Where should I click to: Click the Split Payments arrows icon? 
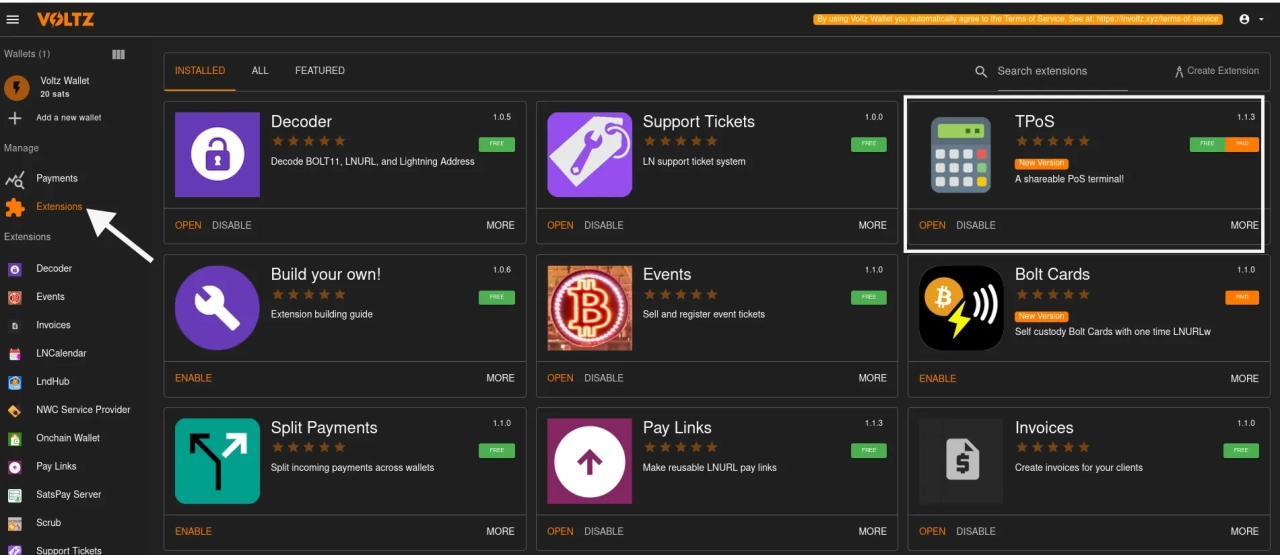(217, 460)
